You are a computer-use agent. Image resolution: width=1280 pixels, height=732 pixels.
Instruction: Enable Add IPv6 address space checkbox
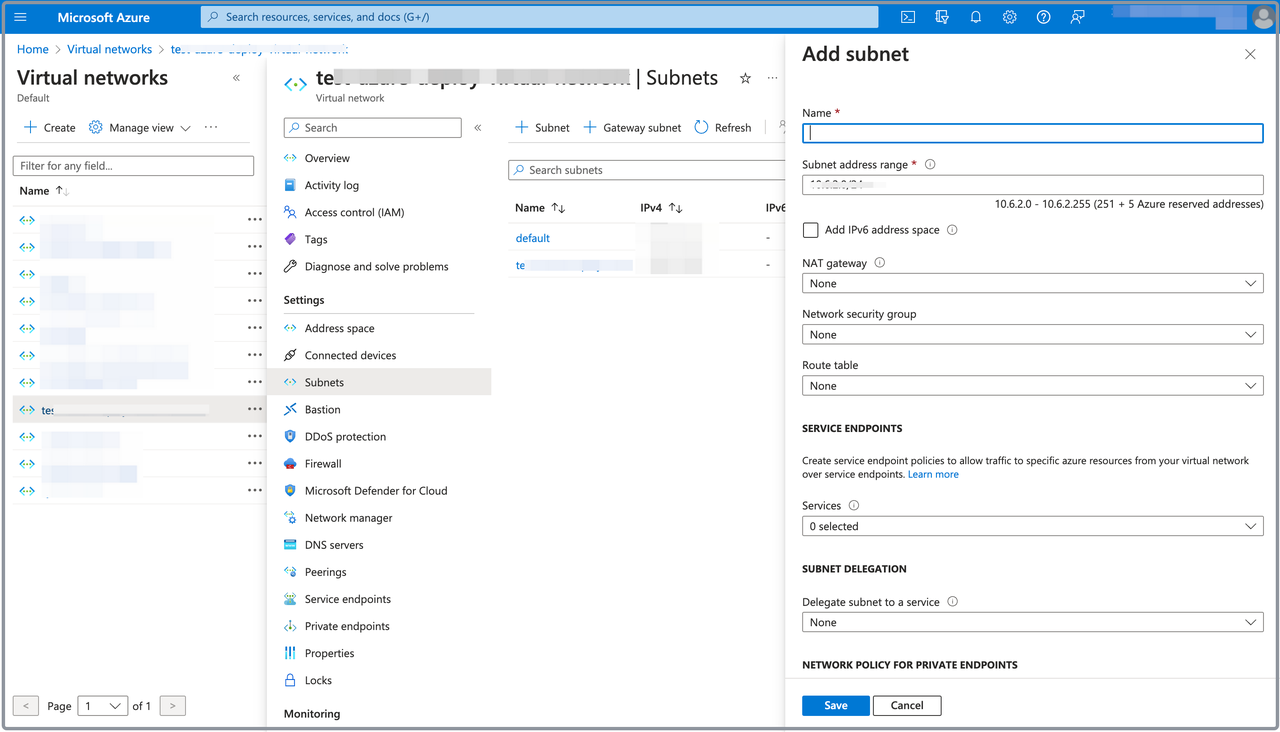[x=811, y=230]
